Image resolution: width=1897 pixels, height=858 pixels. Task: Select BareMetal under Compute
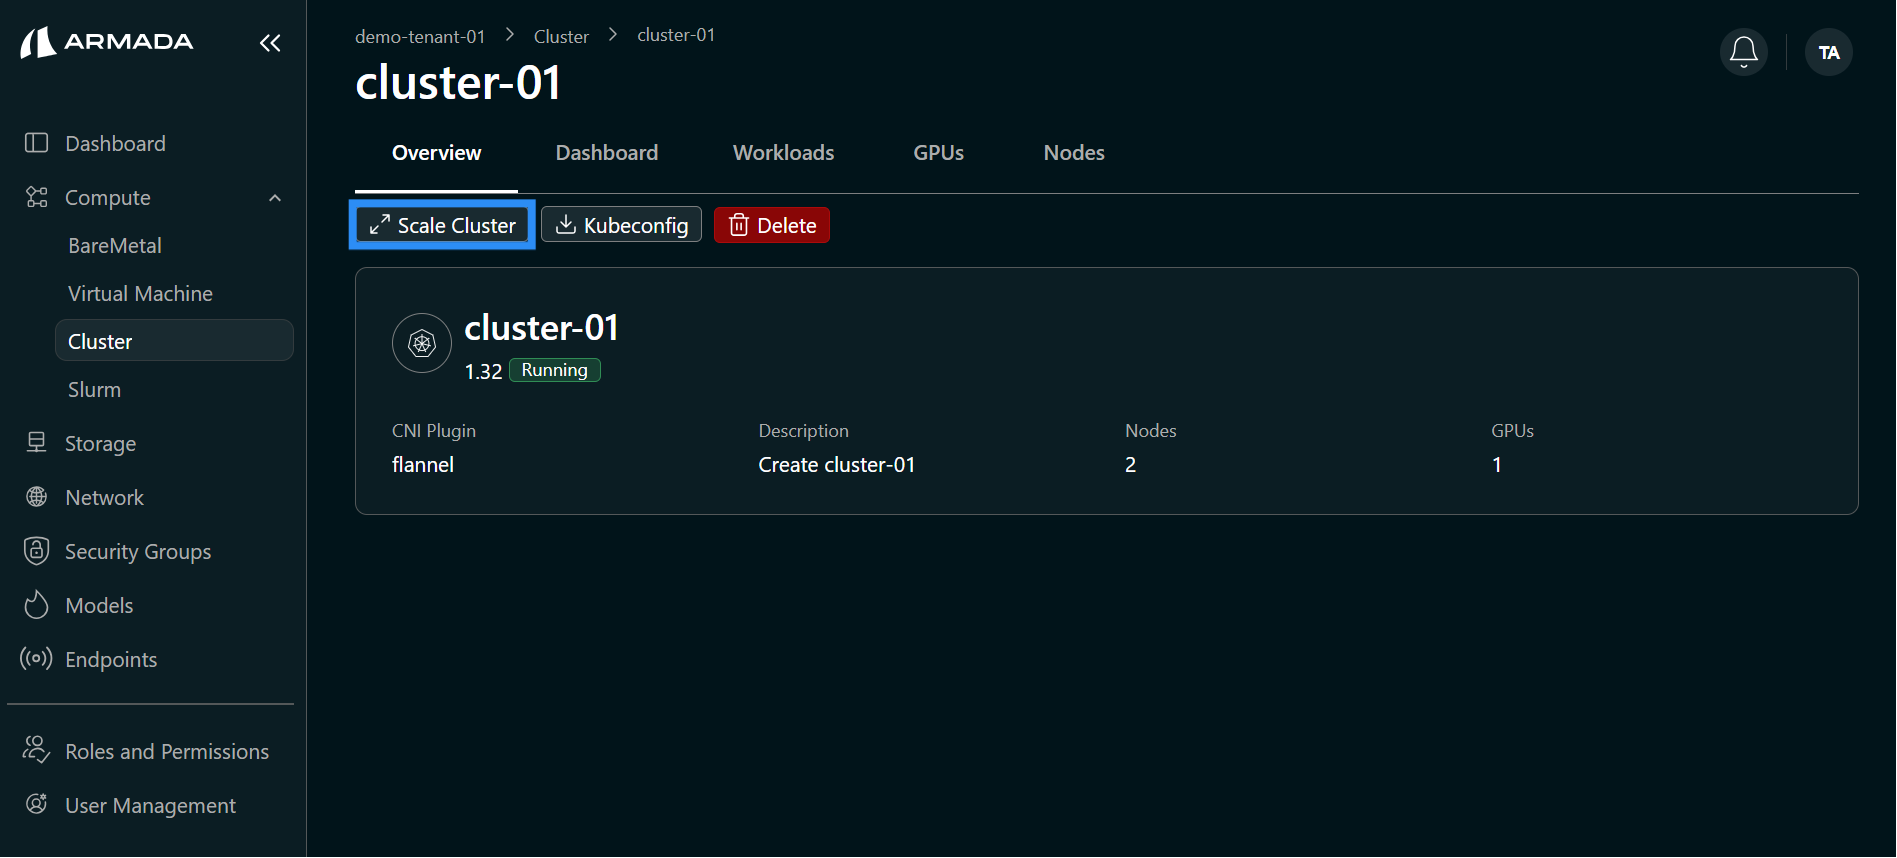click(x=115, y=246)
